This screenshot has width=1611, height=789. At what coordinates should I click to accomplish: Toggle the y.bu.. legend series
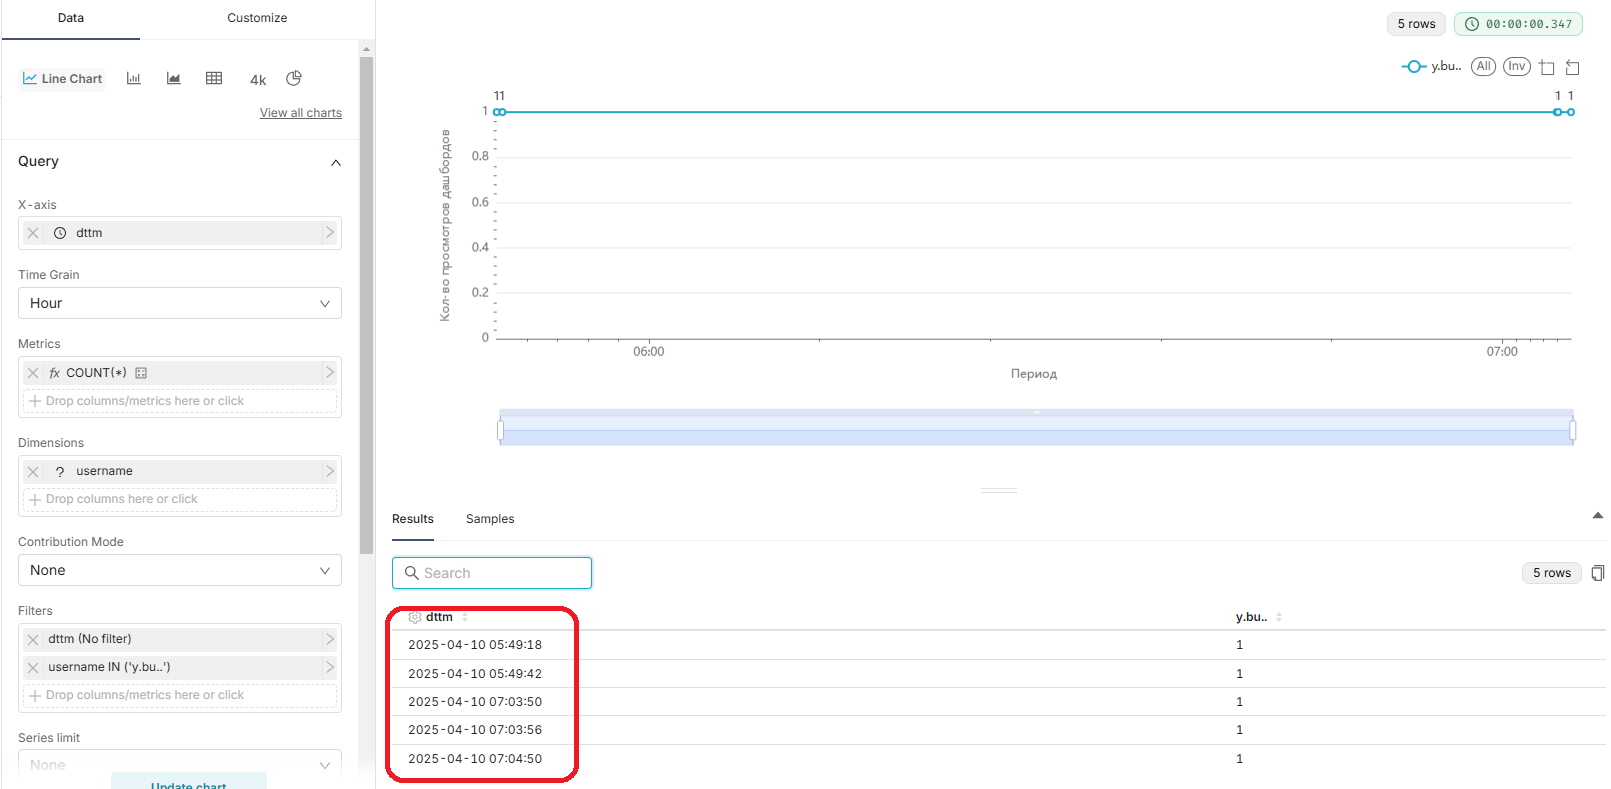[1431, 66]
